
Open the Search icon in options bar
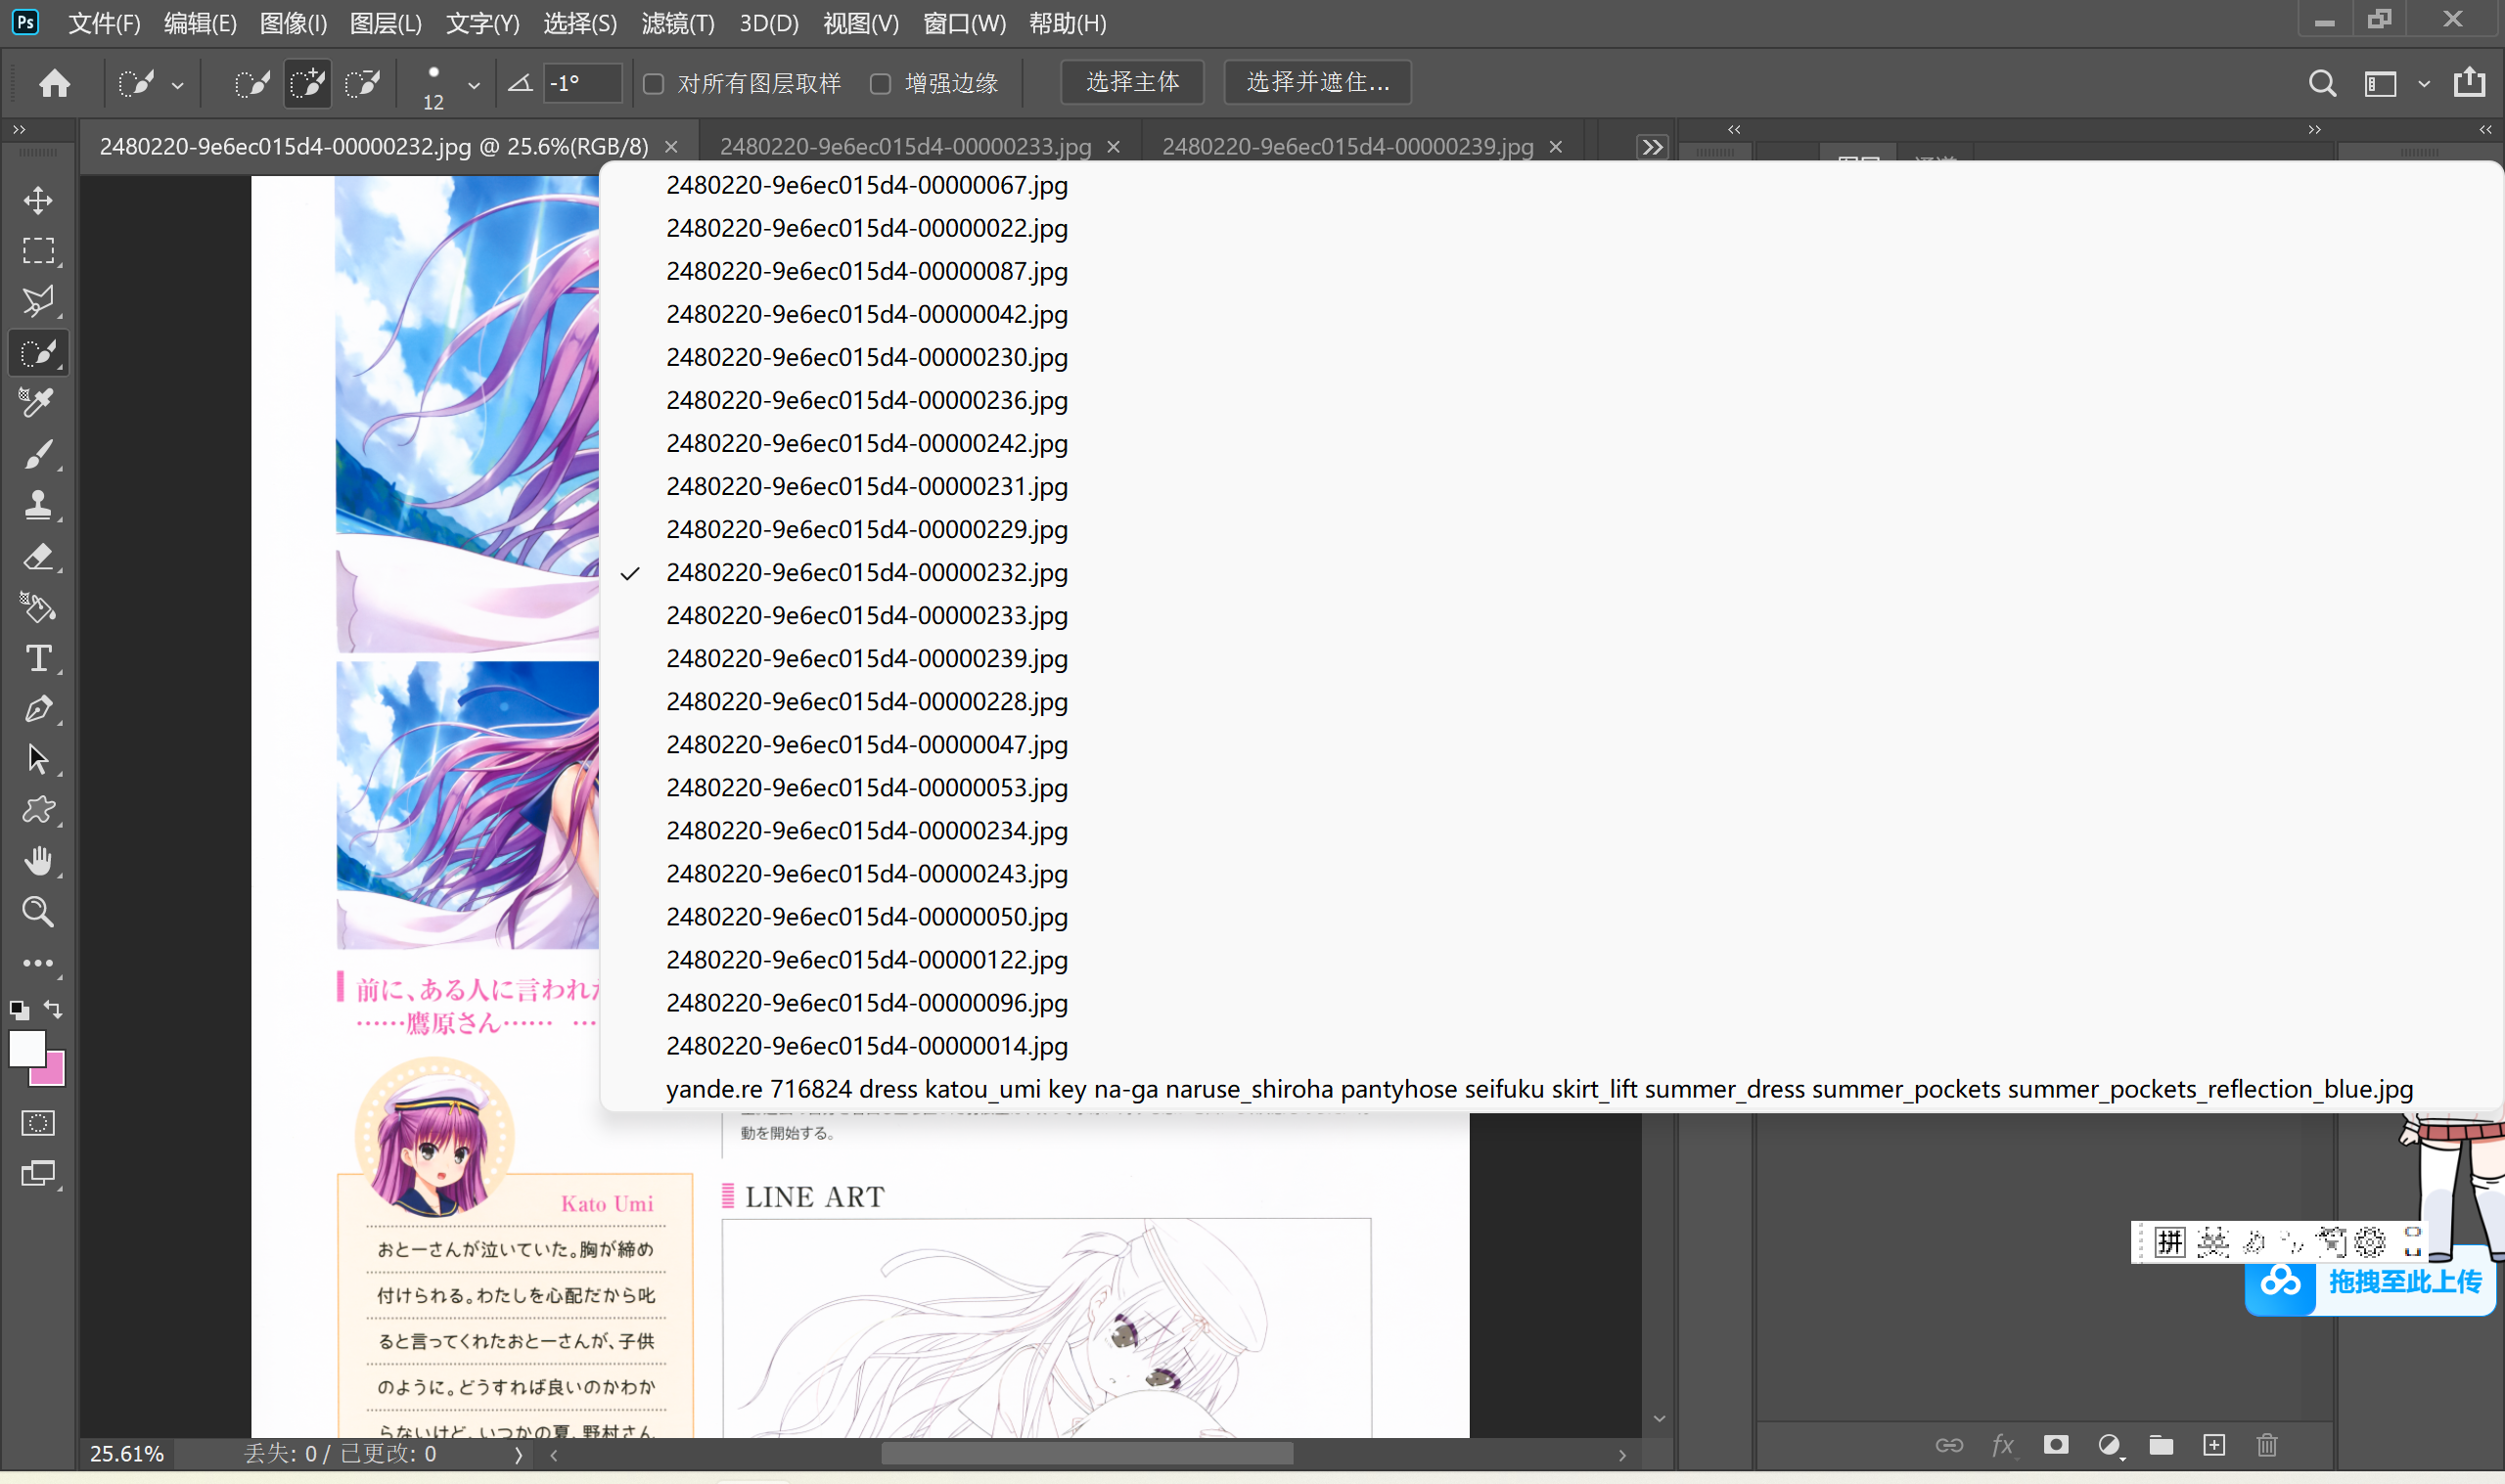(x=2322, y=83)
